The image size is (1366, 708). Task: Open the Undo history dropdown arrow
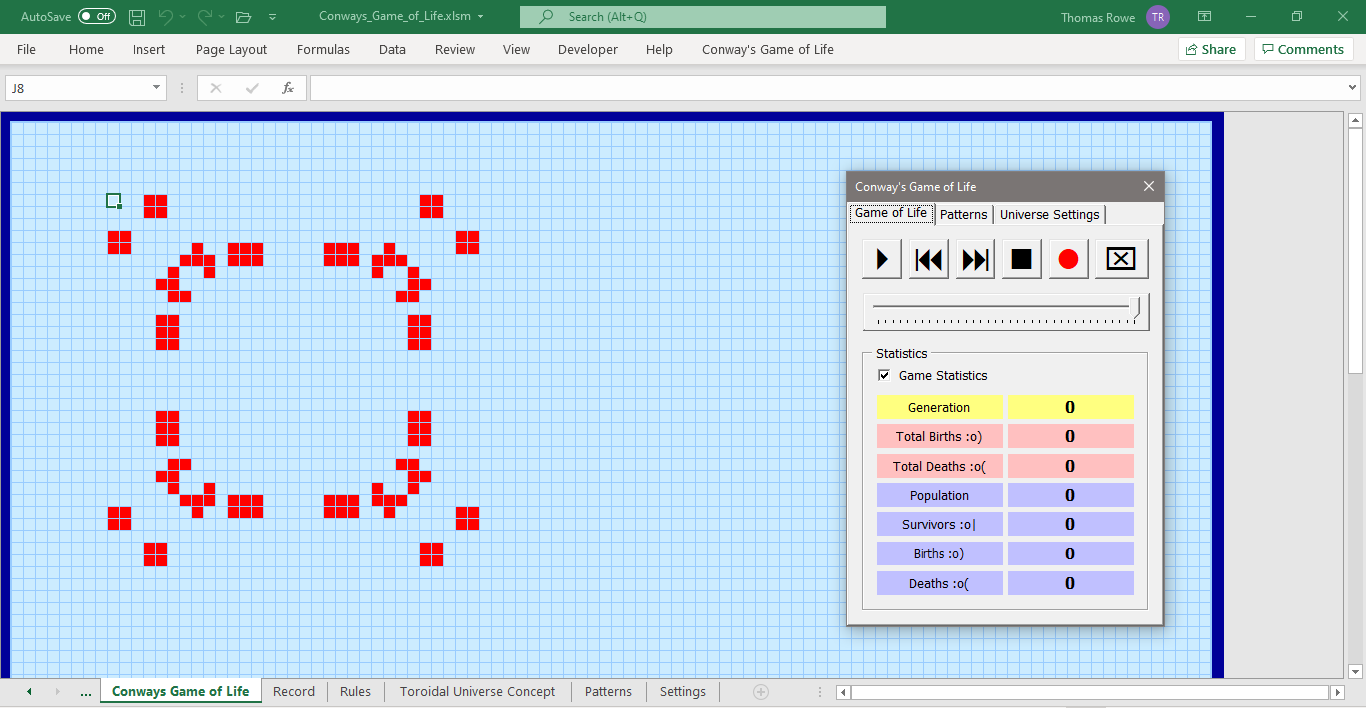pos(183,17)
